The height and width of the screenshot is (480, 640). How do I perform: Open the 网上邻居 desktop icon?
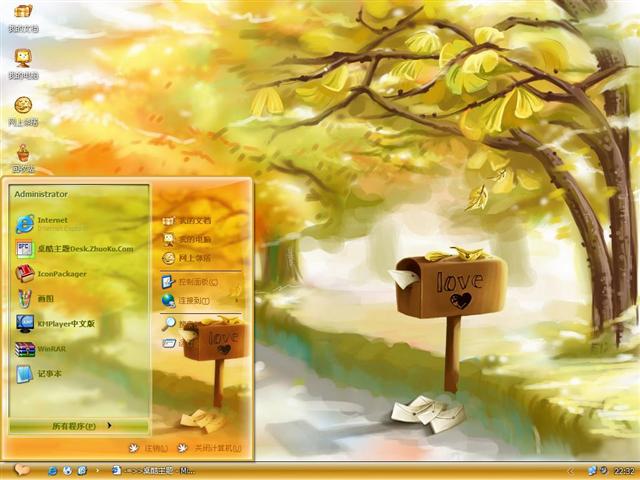[23, 111]
